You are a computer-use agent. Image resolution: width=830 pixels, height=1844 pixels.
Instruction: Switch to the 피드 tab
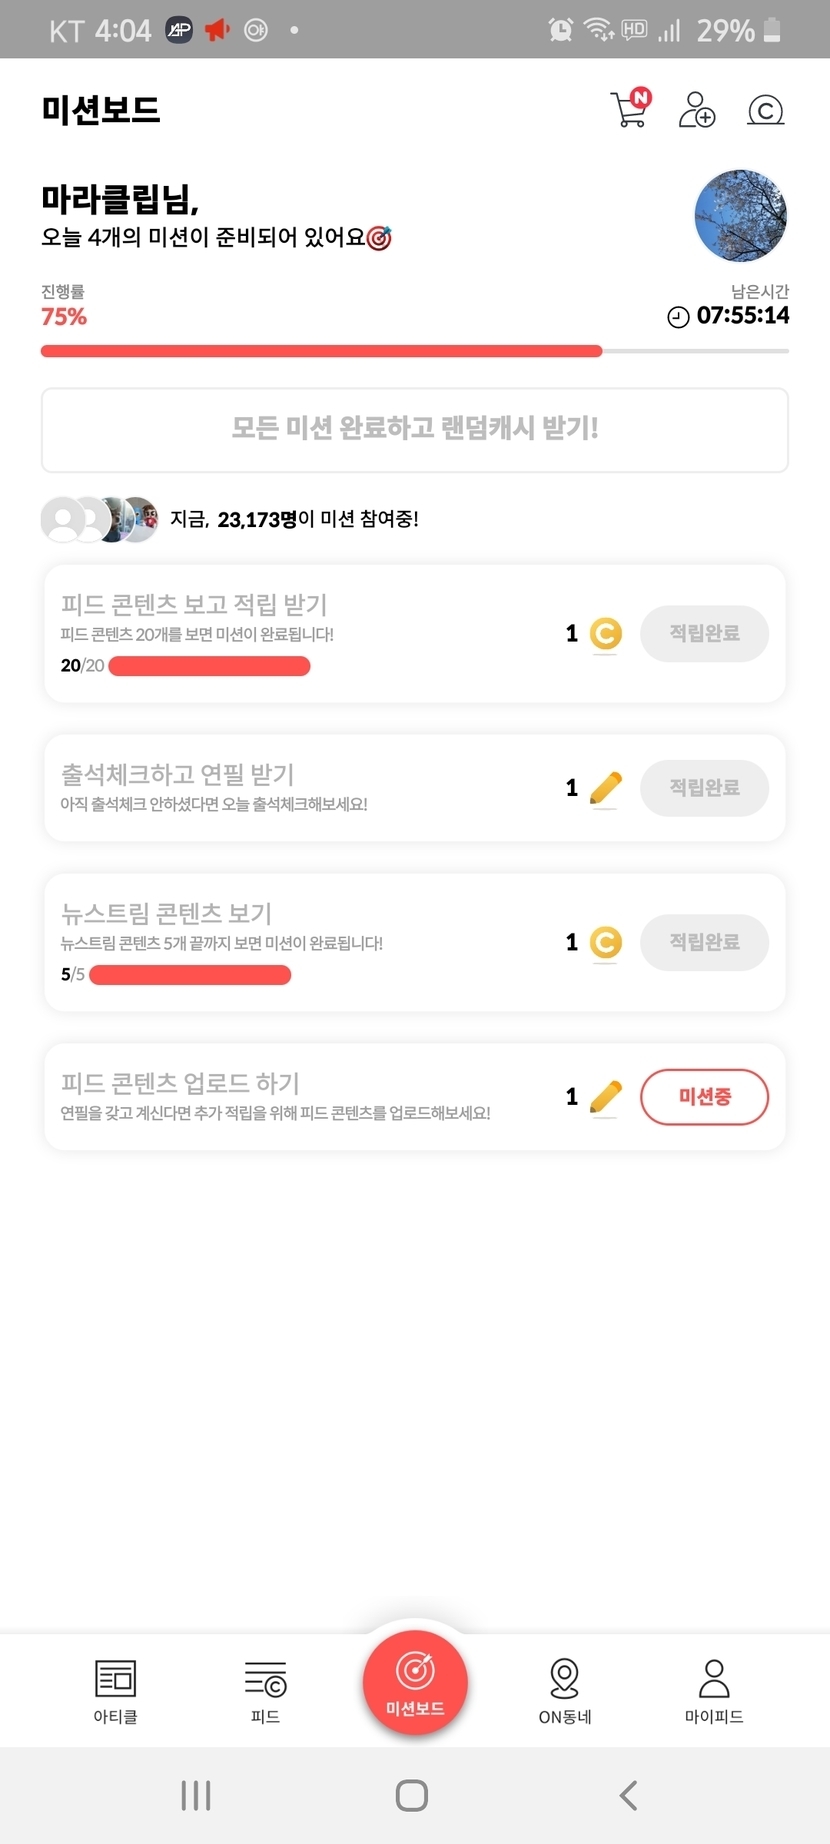(265, 1691)
